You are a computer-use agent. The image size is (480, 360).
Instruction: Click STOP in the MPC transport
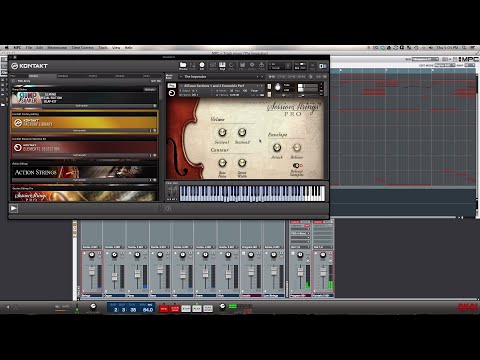pos(186,309)
